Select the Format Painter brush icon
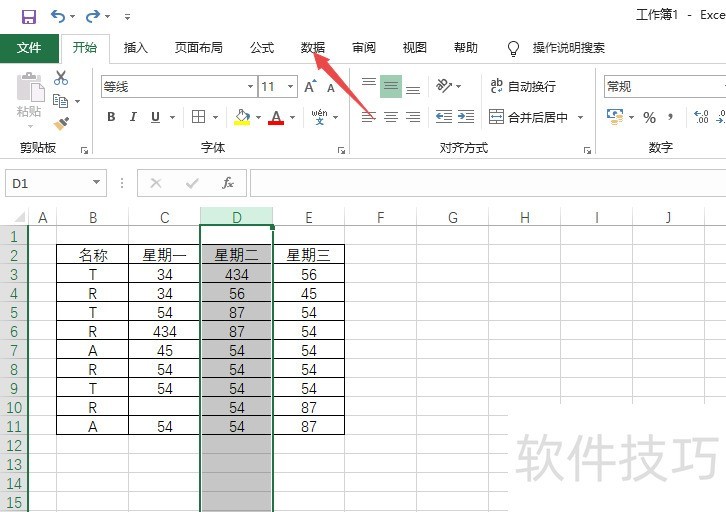This screenshot has width=726, height=512. click(61, 123)
